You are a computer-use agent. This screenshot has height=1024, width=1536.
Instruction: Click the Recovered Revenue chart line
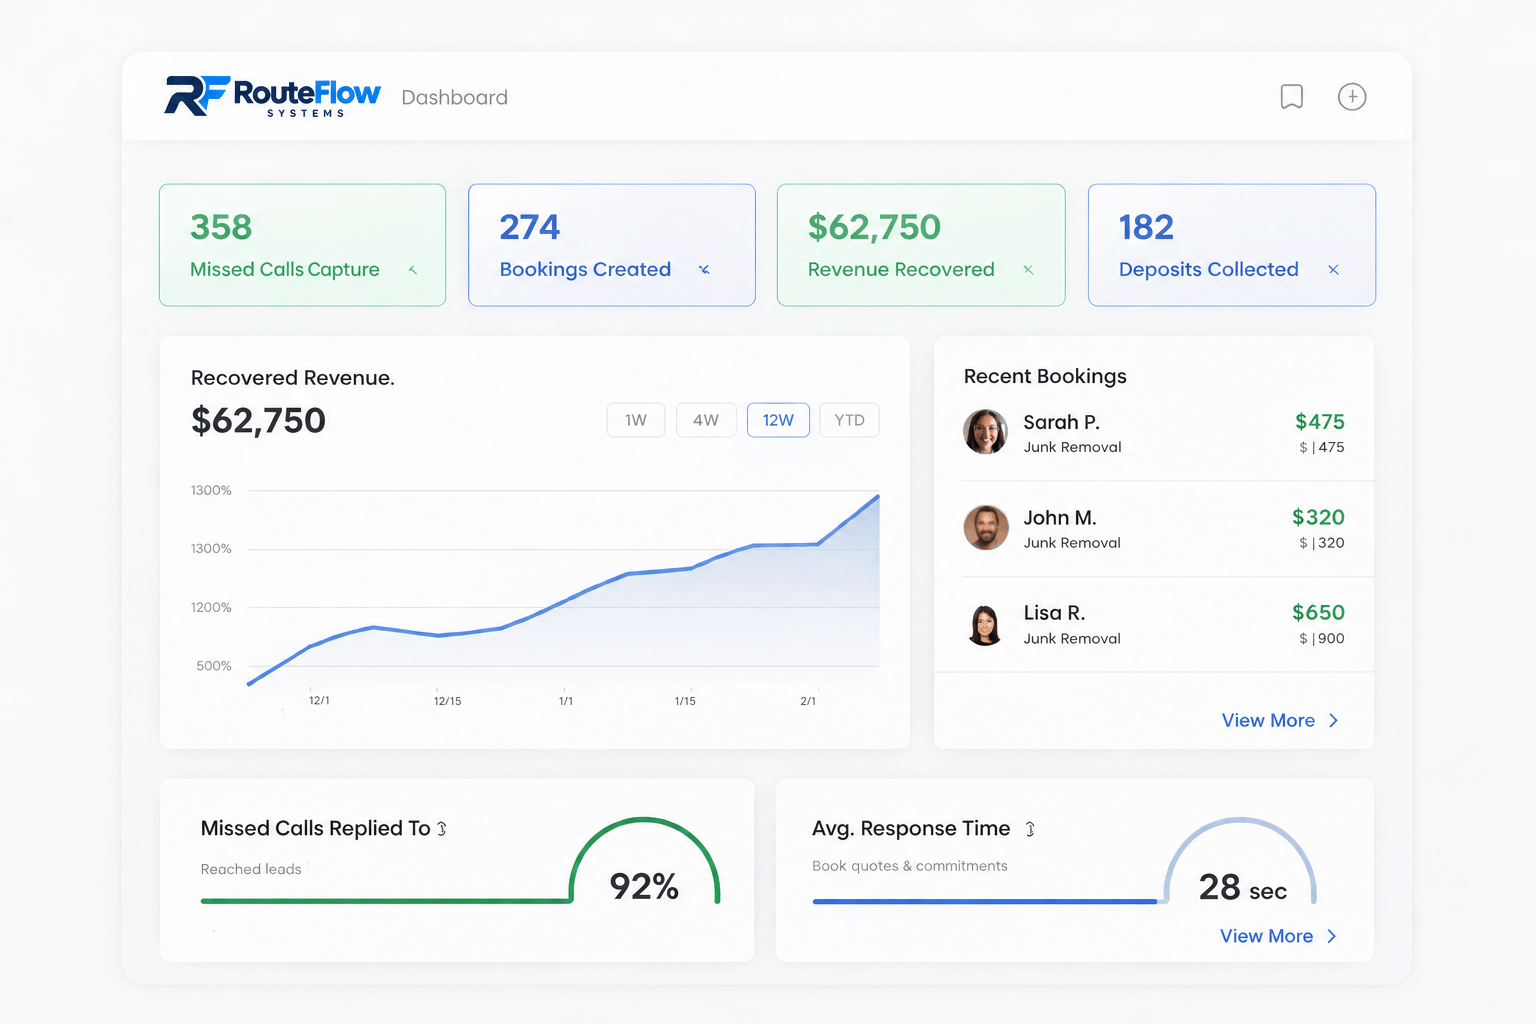[563, 603]
